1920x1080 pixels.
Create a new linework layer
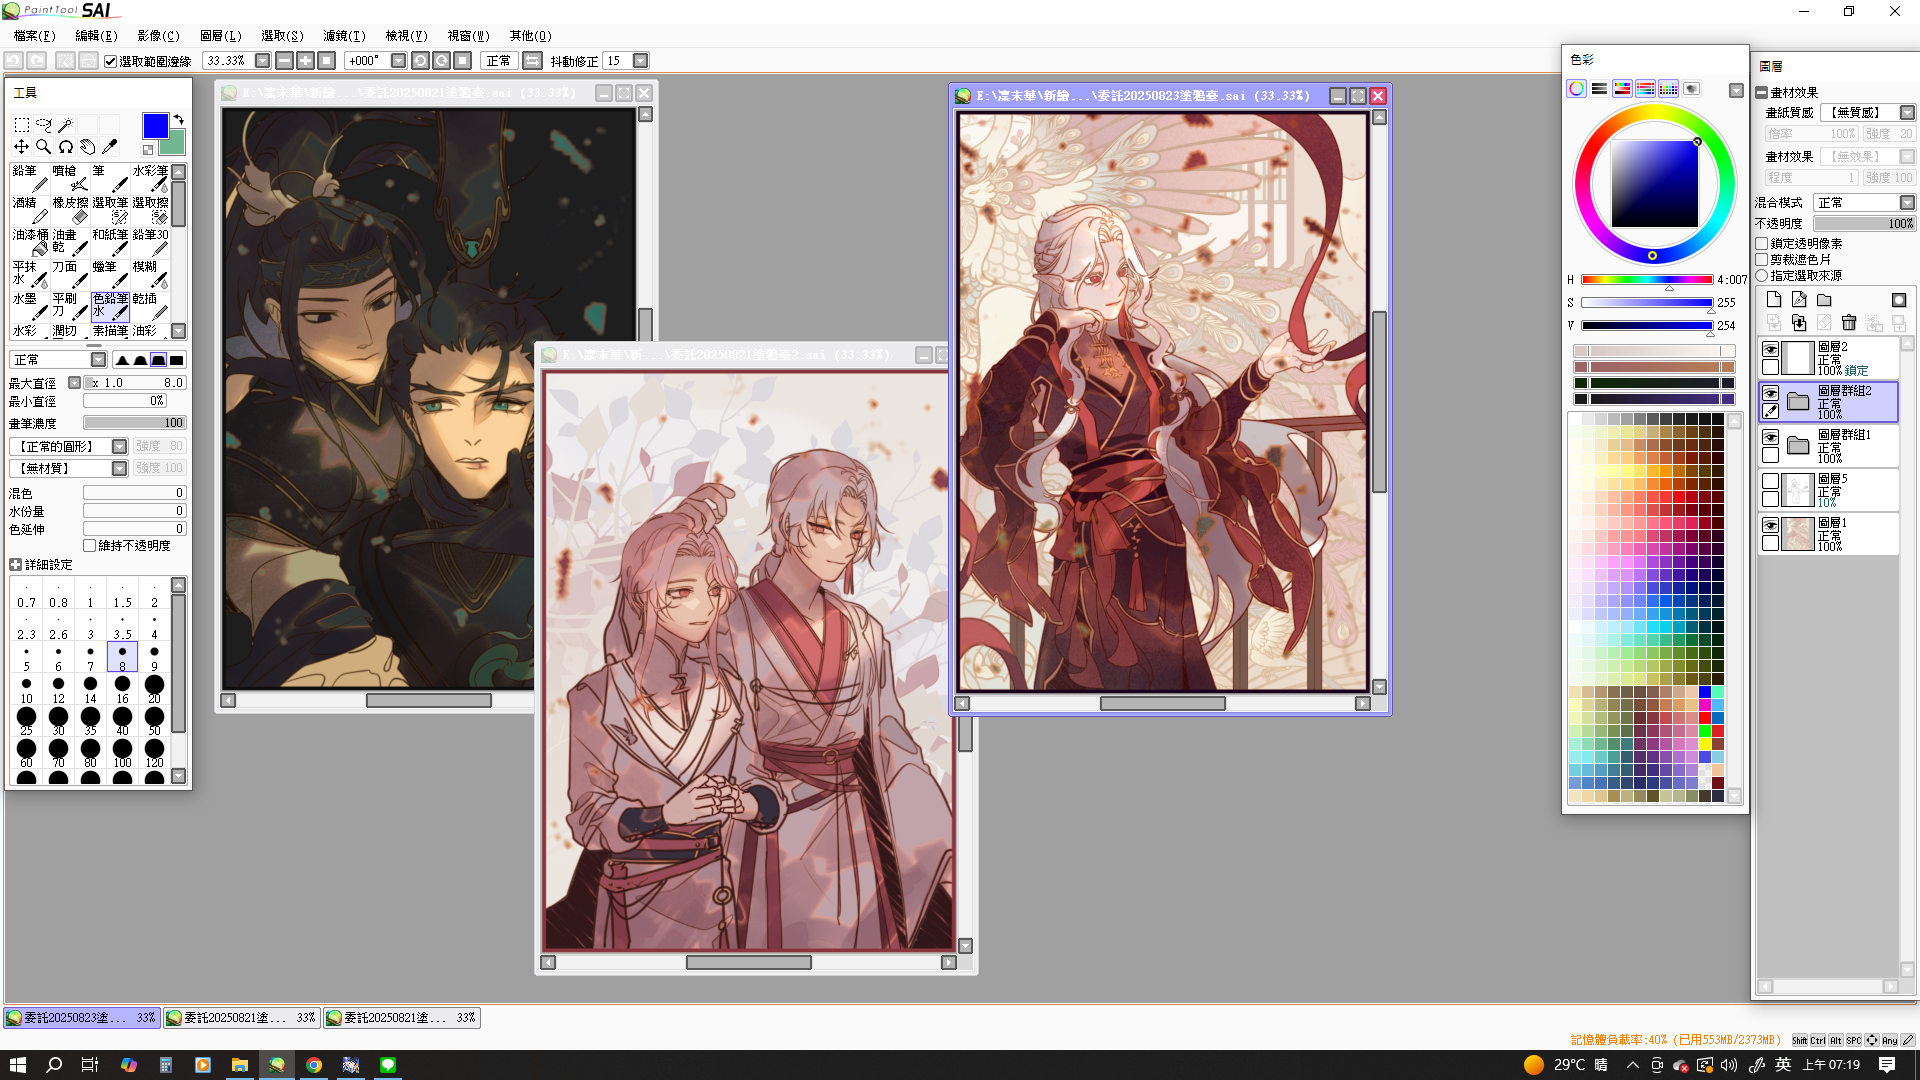(1799, 300)
